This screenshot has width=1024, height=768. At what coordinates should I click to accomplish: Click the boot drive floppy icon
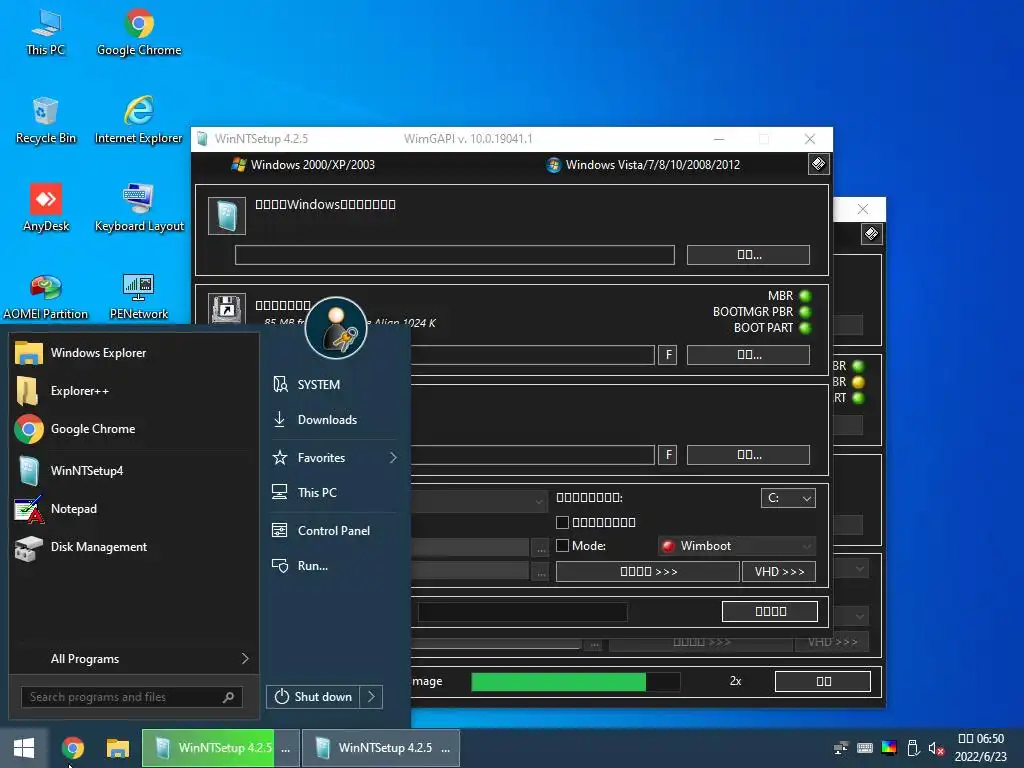227,308
